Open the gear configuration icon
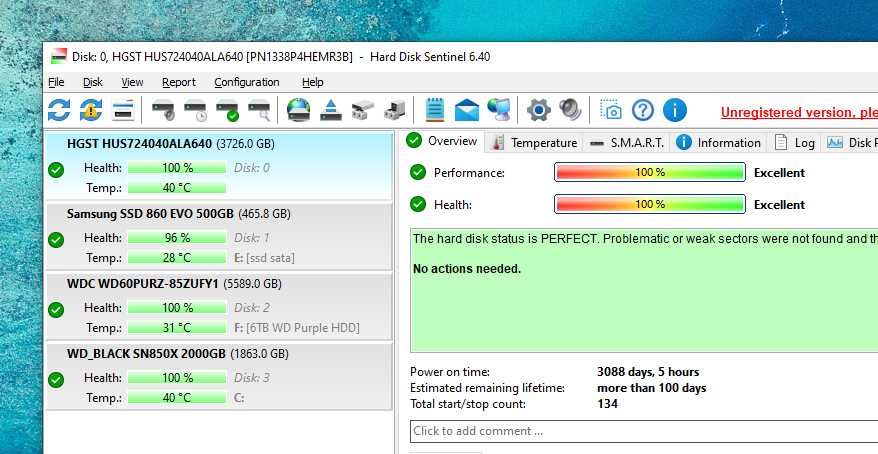 point(539,110)
